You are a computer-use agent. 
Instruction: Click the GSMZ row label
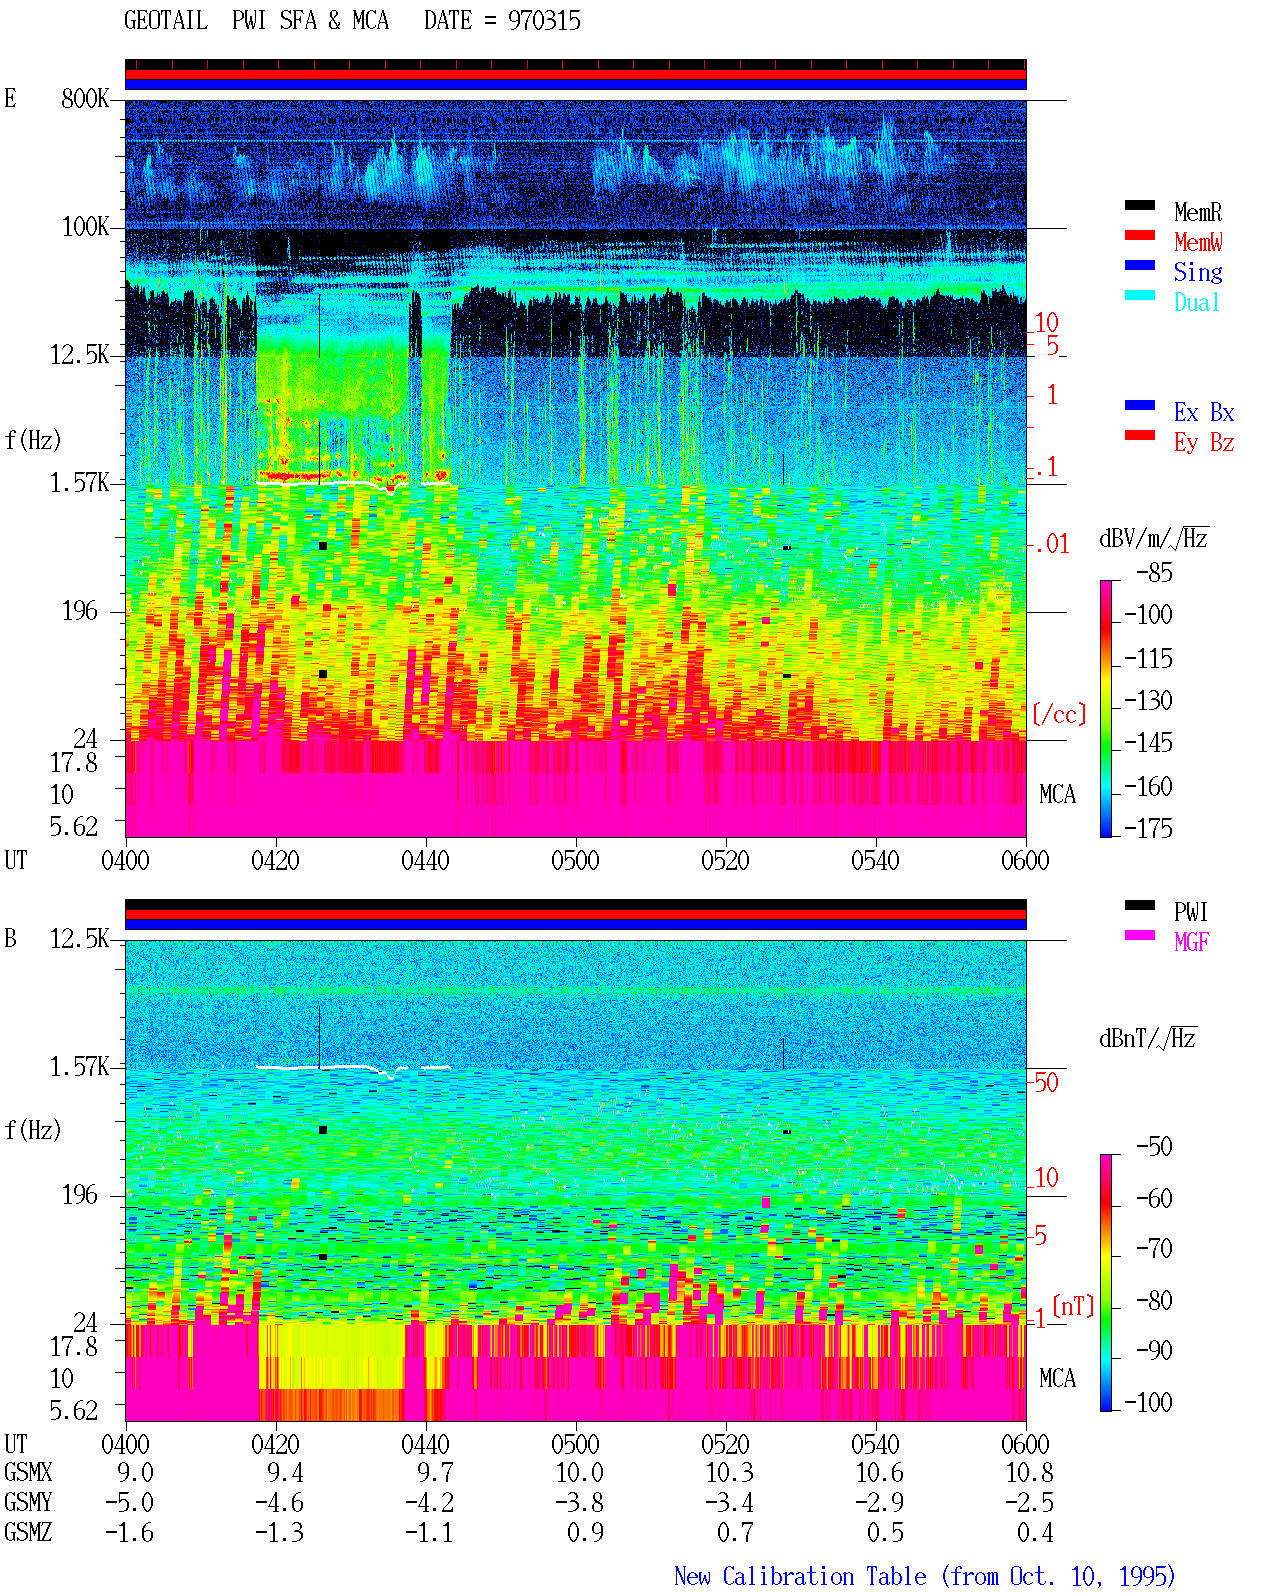pyautogui.click(x=28, y=1533)
